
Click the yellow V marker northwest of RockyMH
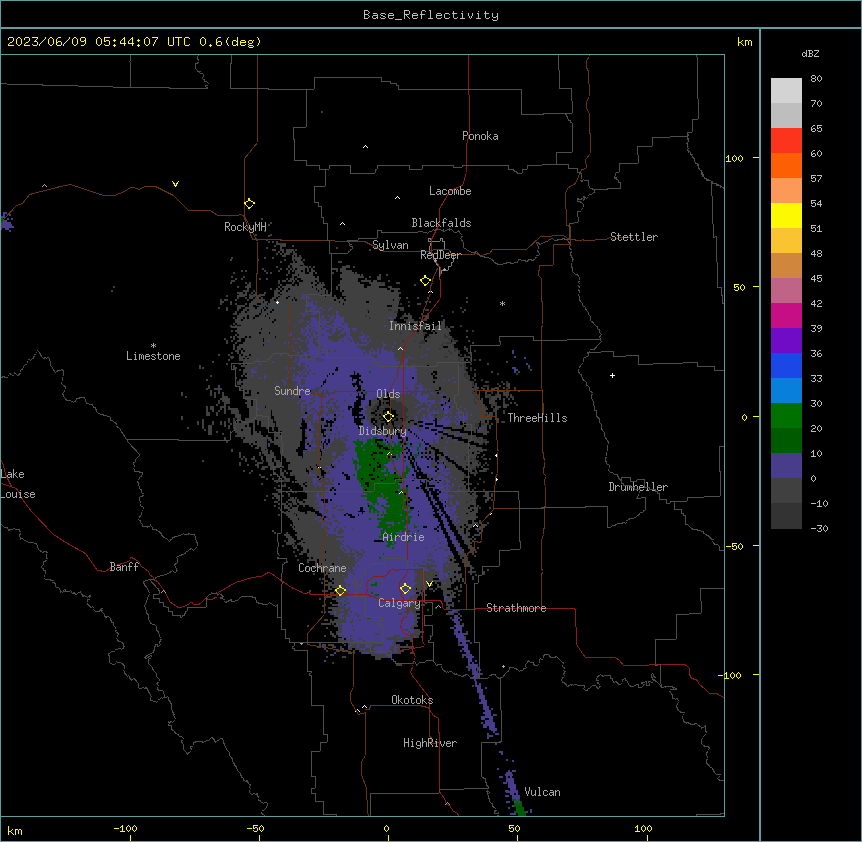click(x=175, y=184)
